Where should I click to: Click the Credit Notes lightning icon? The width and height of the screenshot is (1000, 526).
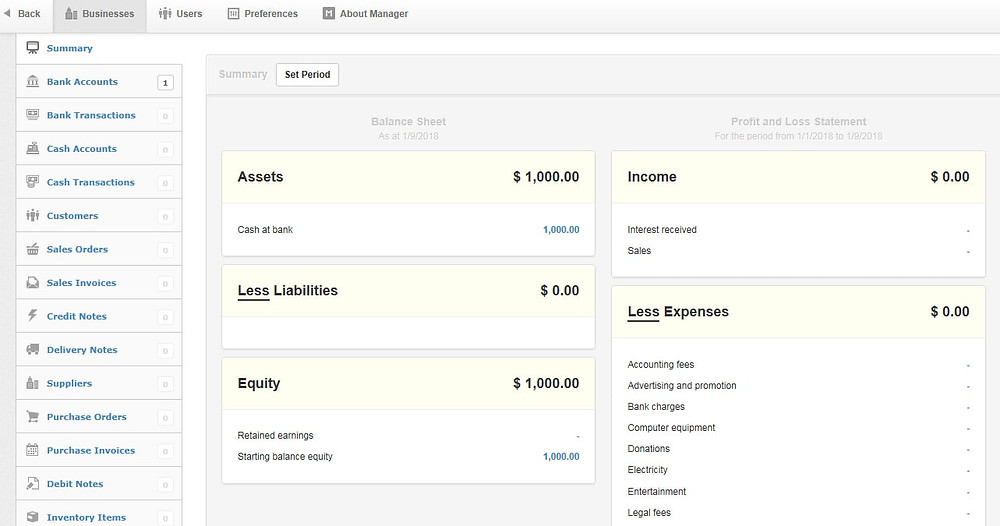(33, 316)
